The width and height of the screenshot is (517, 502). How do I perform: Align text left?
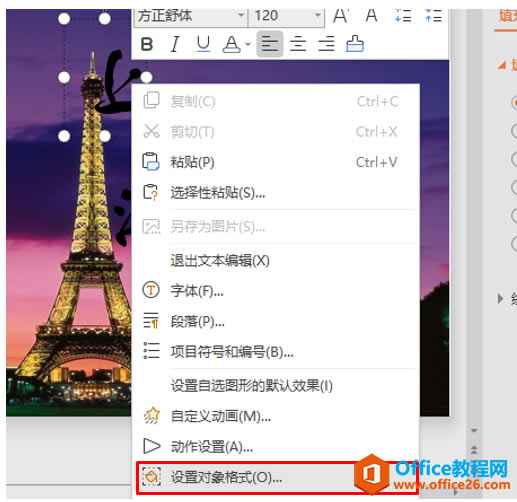(270, 44)
